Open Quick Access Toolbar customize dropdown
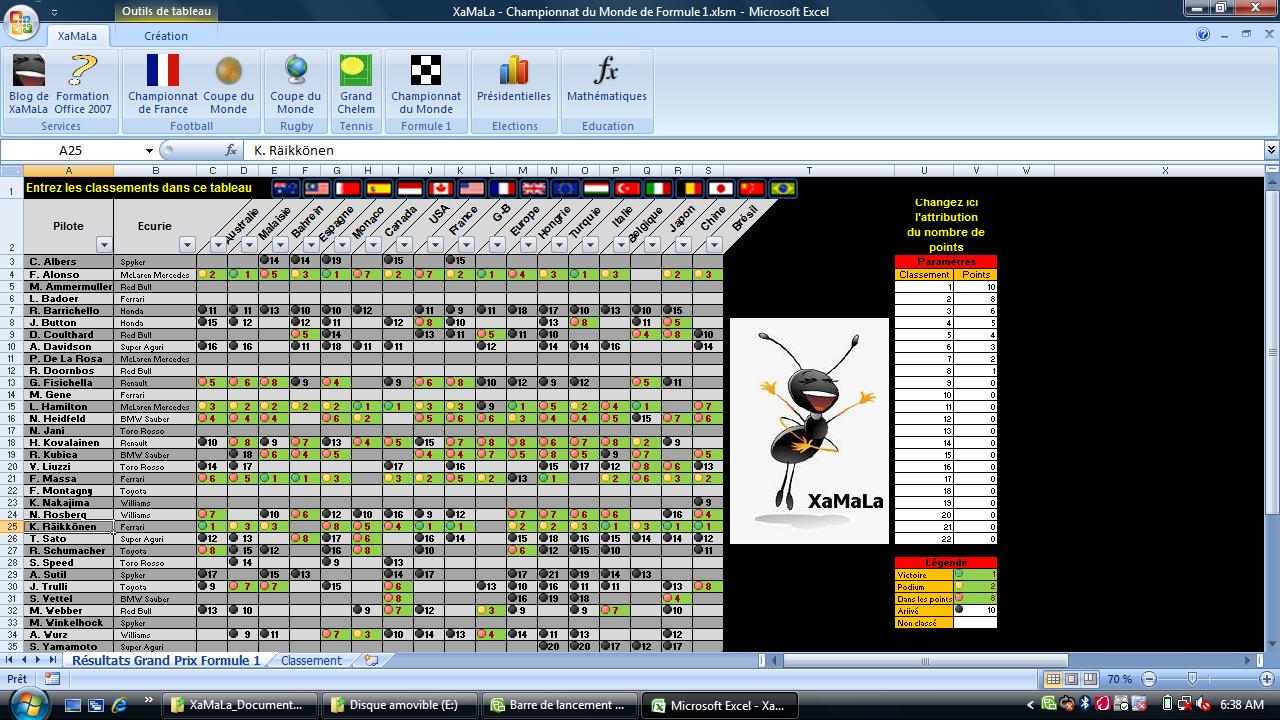The height and width of the screenshot is (720, 1280). coord(54,12)
